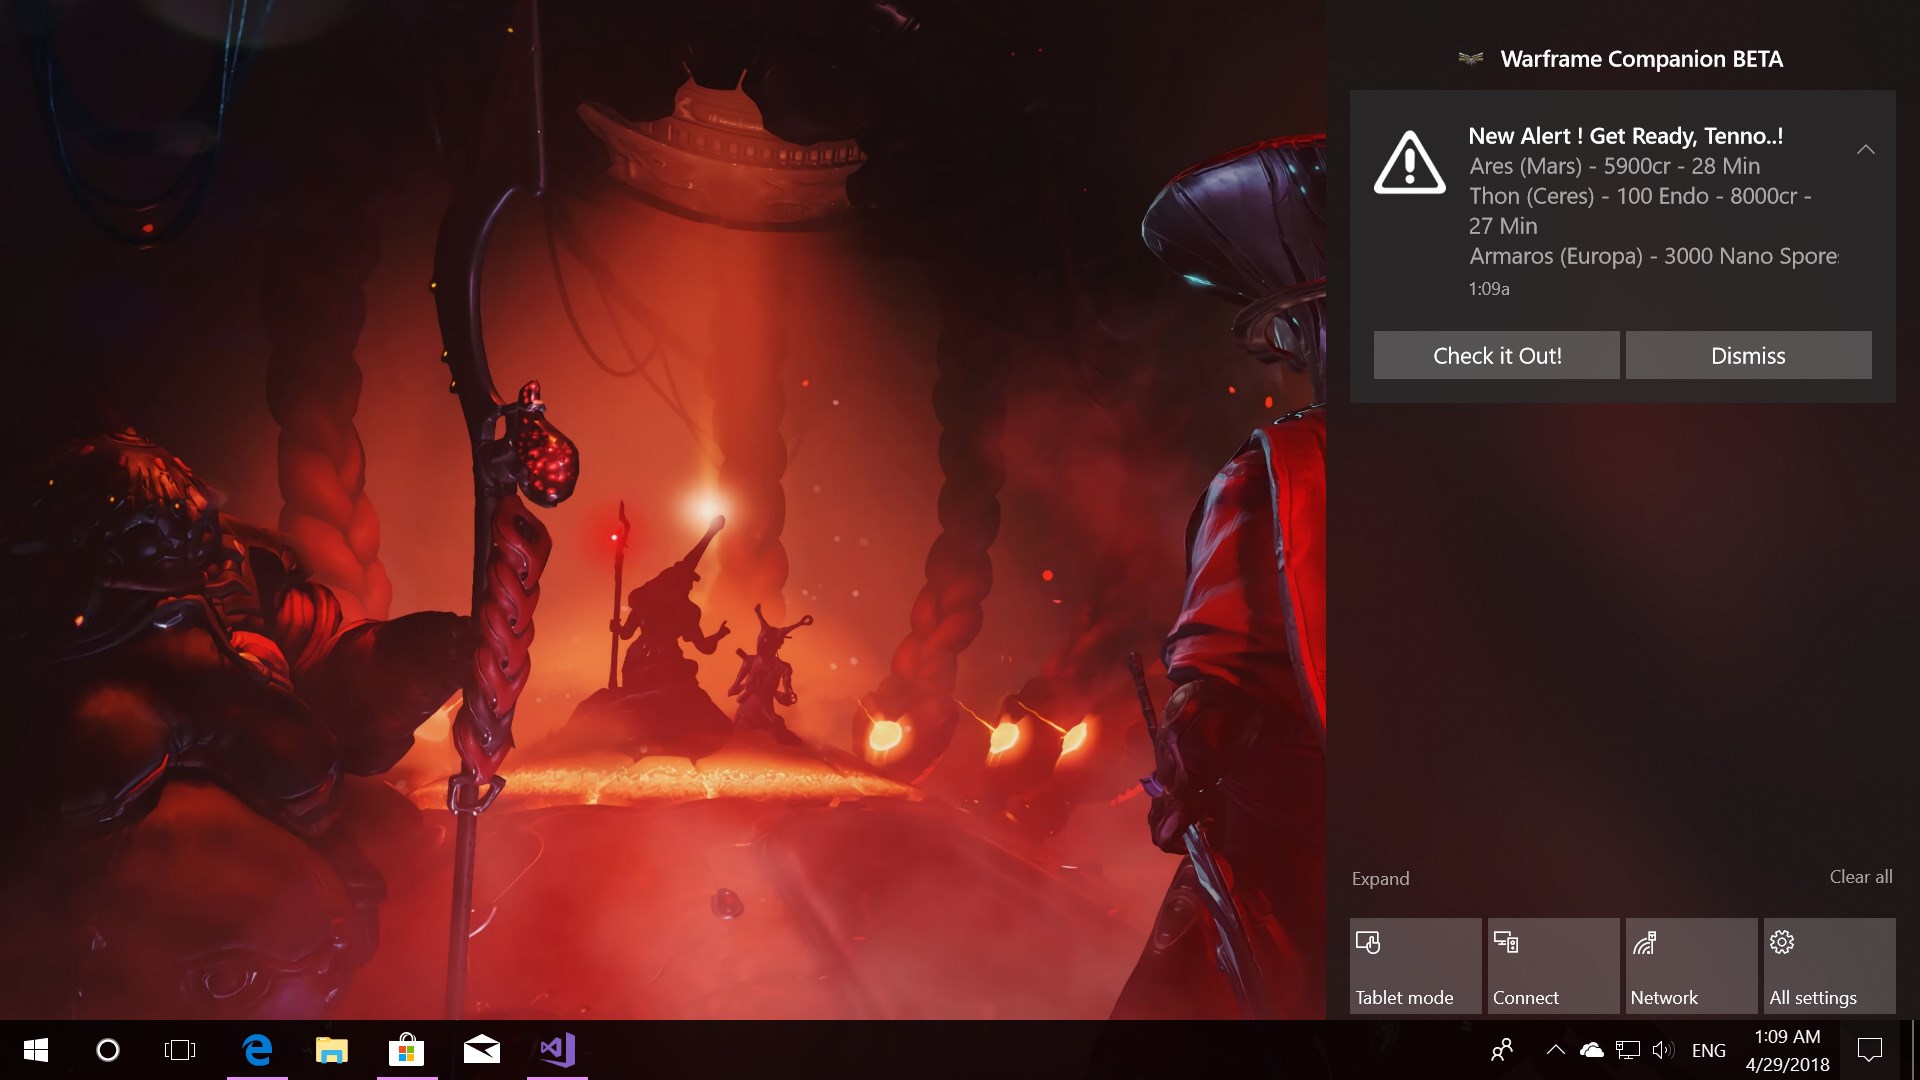
Task: Dismiss the Warframe alert notification
Action: (1747, 355)
